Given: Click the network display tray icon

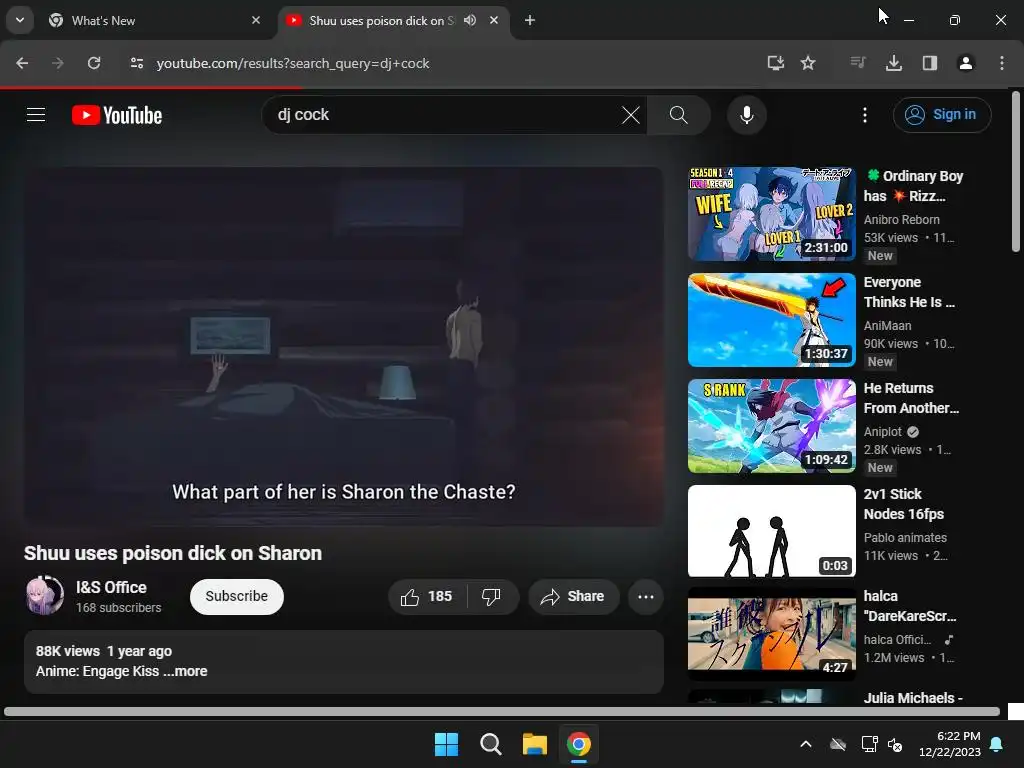Looking at the screenshot, I should point(869,744).
